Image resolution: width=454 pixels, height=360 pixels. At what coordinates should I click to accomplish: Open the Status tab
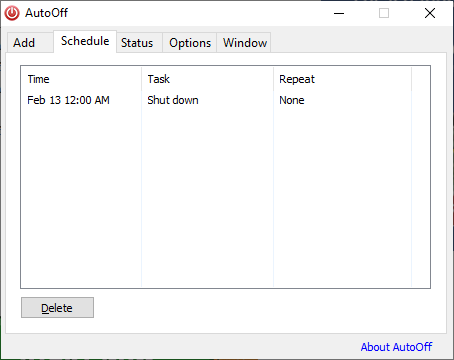(x=139, y=43)
